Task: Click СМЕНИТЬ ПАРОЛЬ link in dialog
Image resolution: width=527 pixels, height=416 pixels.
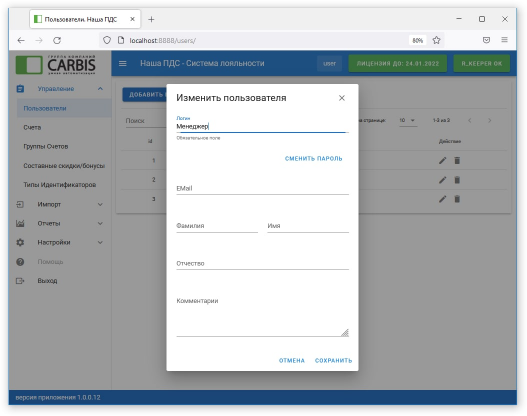Action: (x=314, y=159)
